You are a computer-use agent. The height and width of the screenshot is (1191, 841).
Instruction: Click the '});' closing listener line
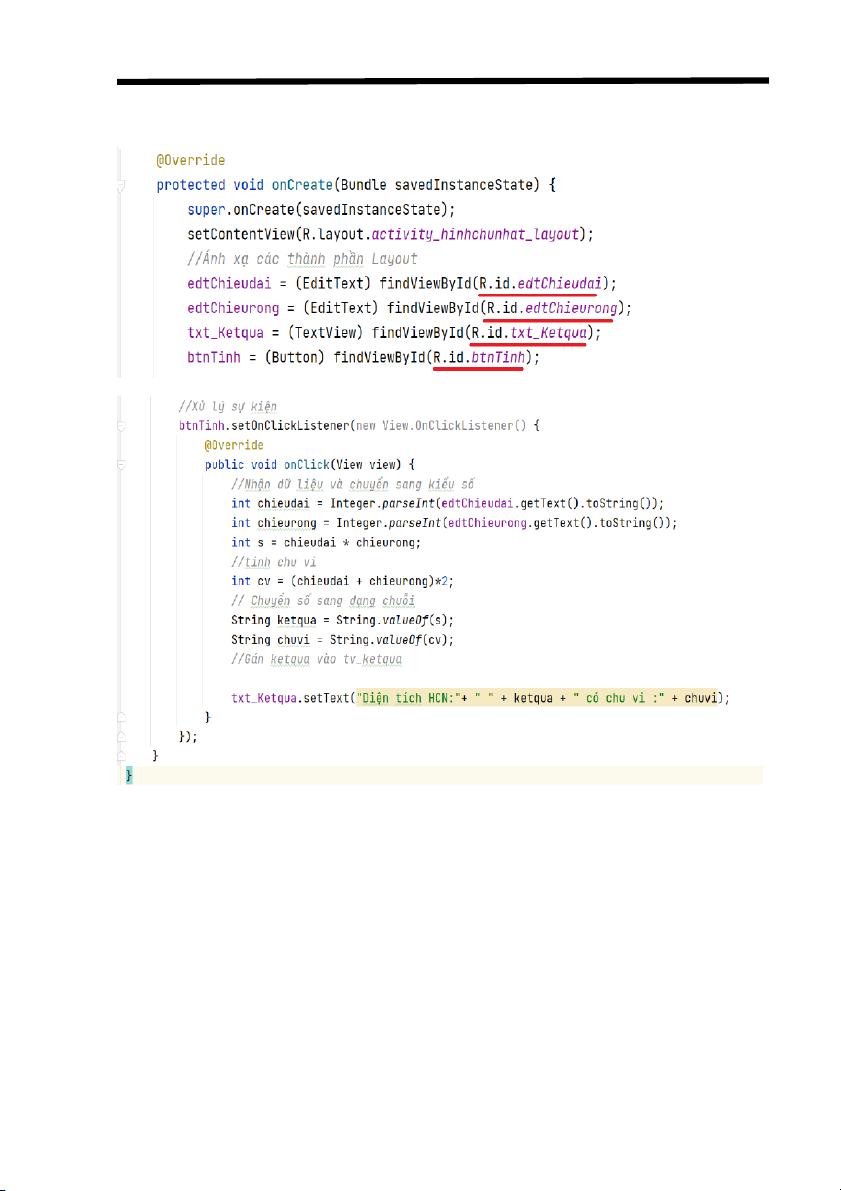pyautogui.click(x=188, y=737)
